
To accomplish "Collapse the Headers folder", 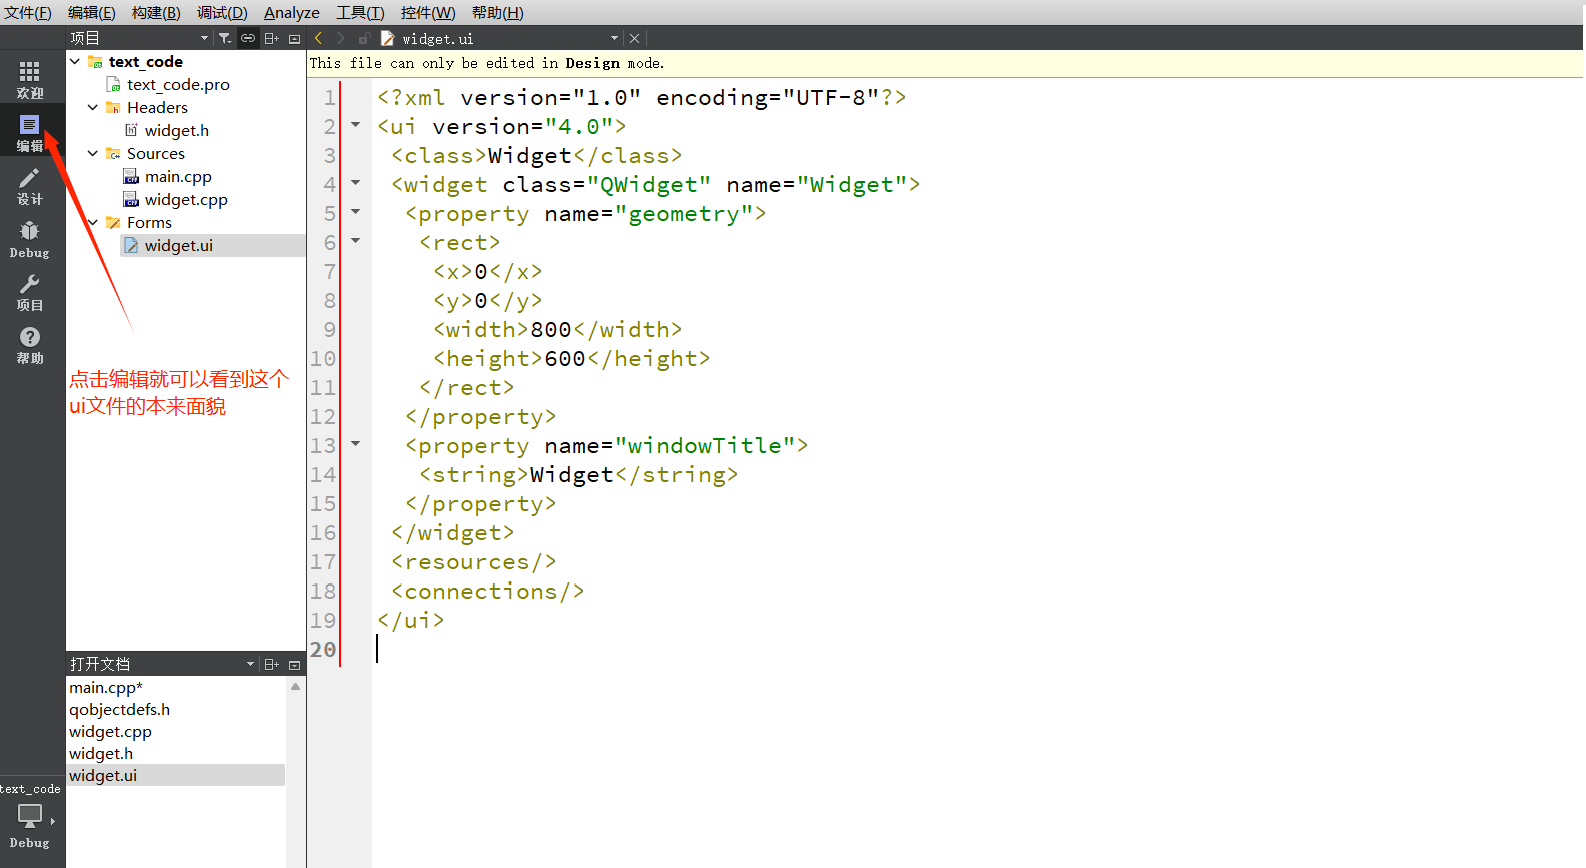I will click(x=93, y=107).
